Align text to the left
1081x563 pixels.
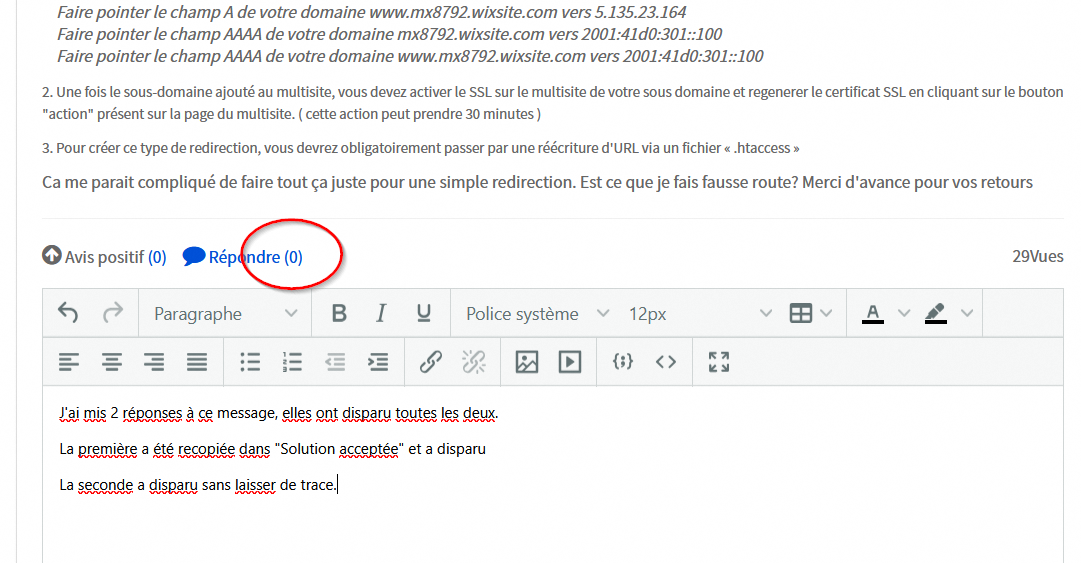coord(68,362)
